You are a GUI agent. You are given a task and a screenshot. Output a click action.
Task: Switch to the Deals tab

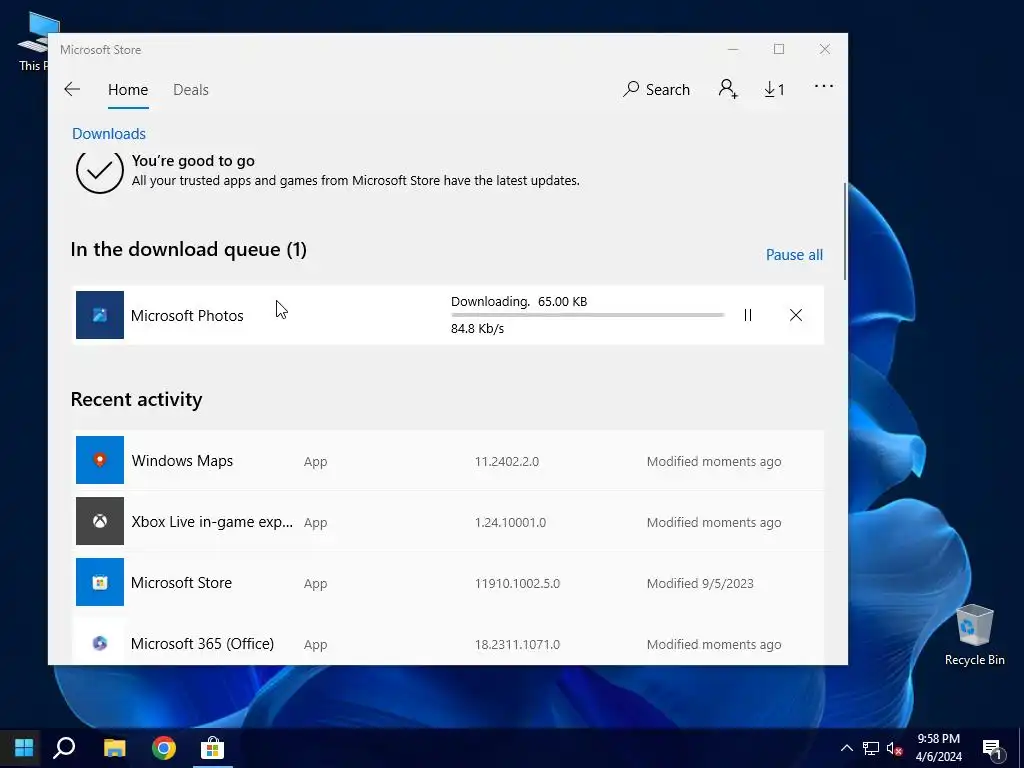pyautogui.click(x=191, y=89)
